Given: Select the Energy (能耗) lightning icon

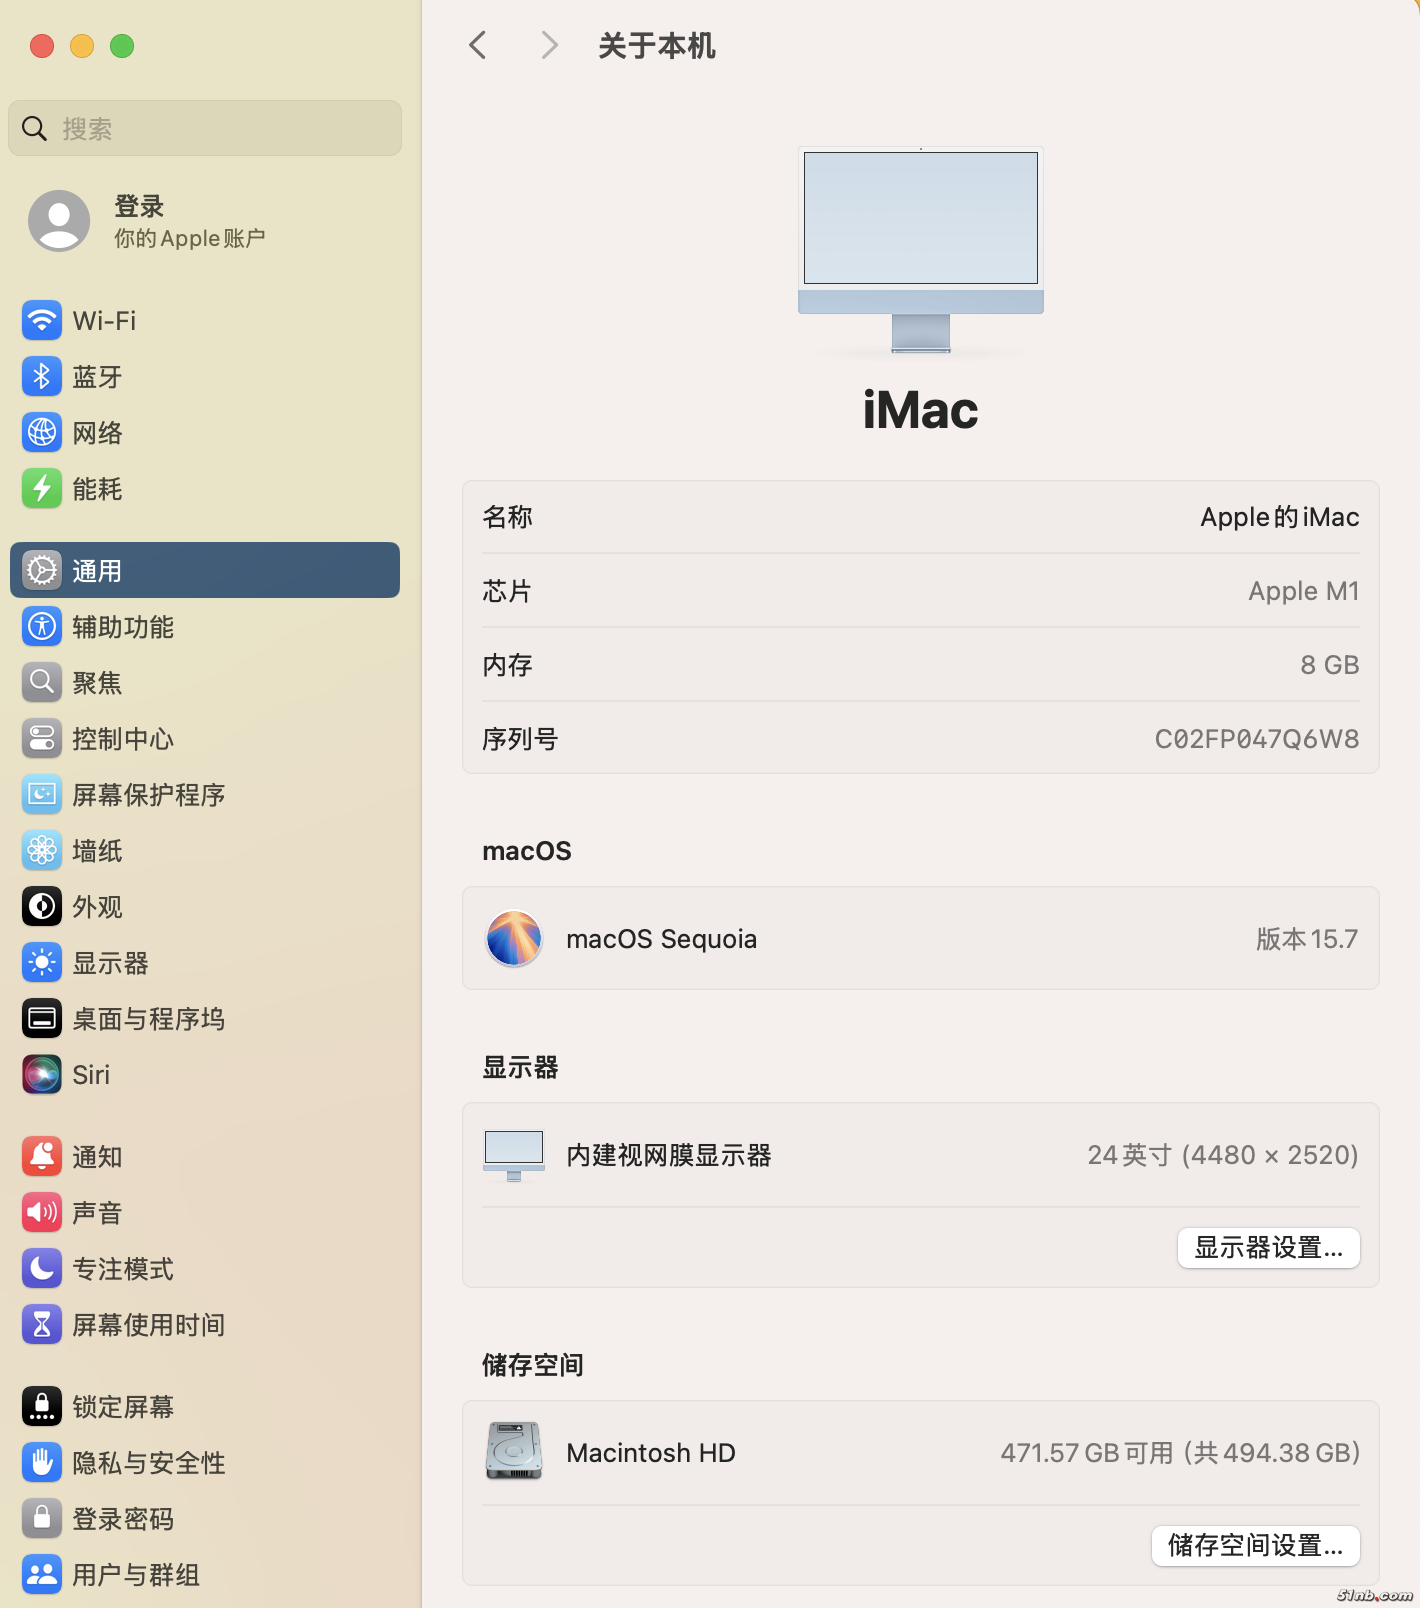Looking at the screenshot, I should [x=42, y=489].
